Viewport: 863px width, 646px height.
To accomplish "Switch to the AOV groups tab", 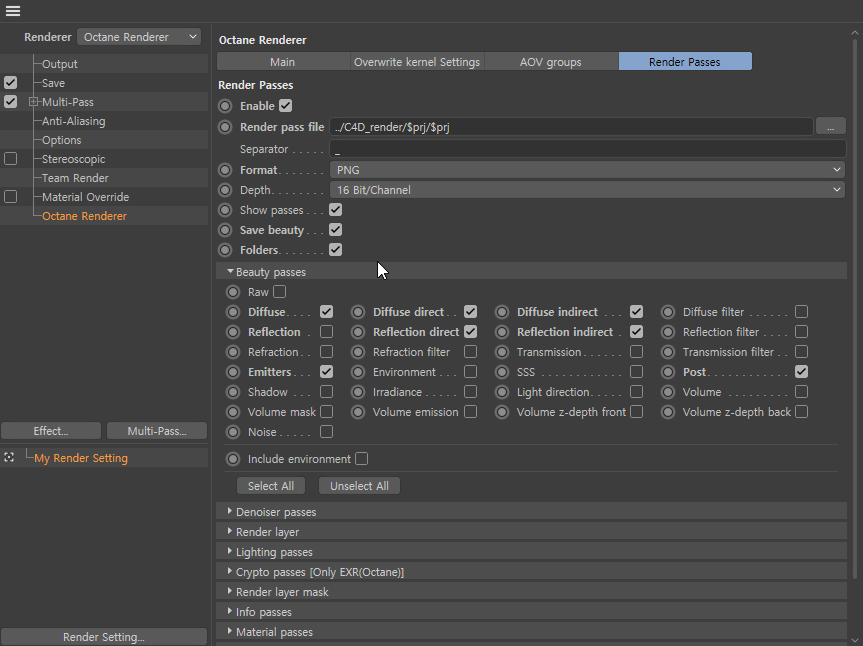I will point(551,62).
